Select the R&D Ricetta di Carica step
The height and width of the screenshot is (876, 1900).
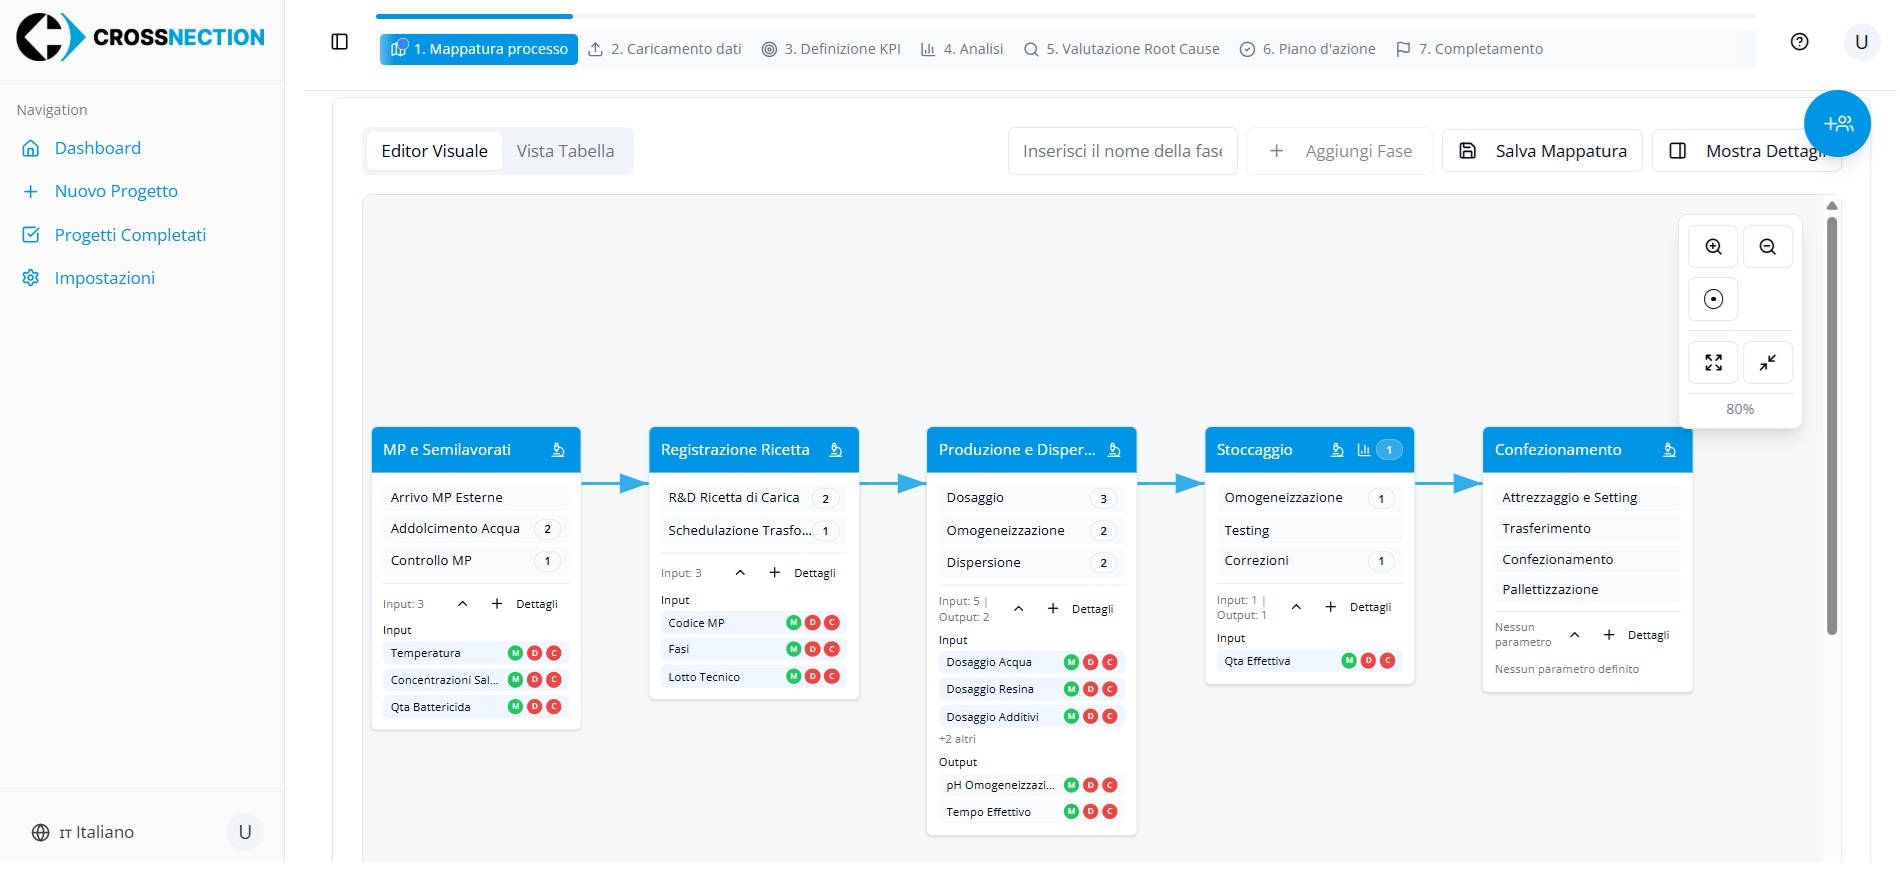pos(753,498)
